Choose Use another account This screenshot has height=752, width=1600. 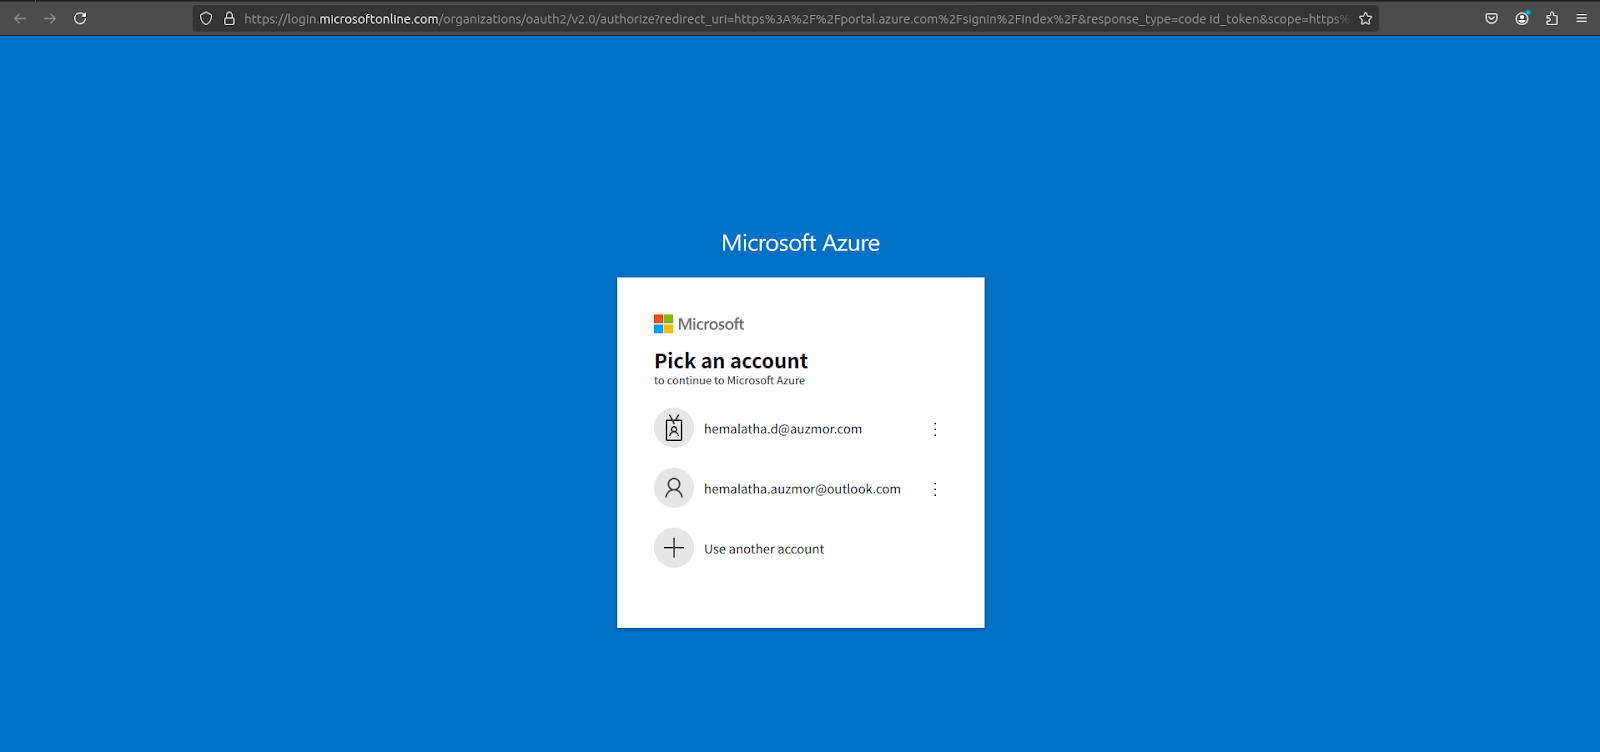[800, 548]
